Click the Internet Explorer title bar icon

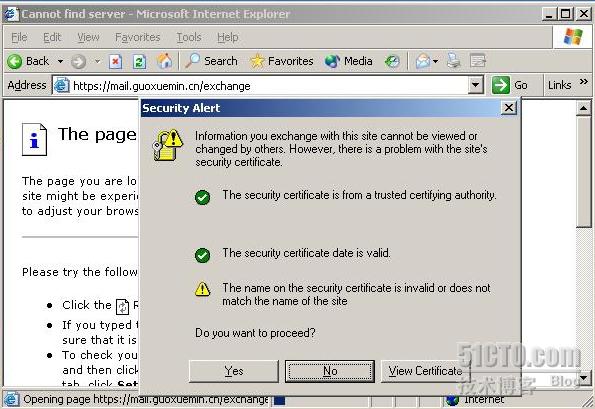coord(11,14)
